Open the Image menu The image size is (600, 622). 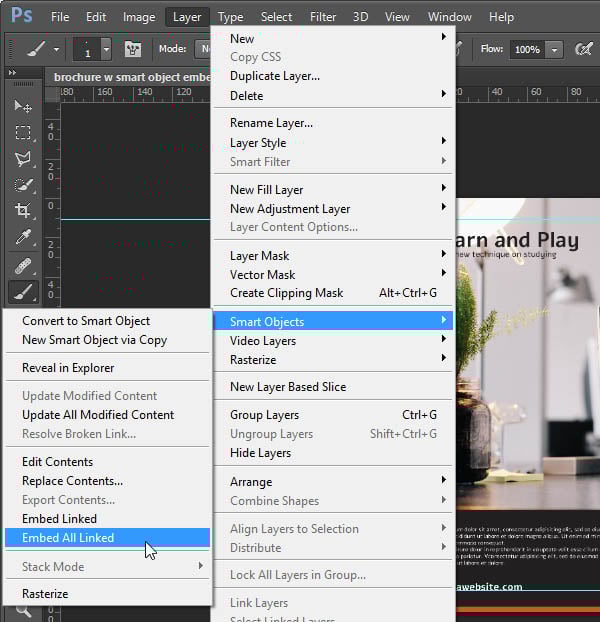pos(139,17)
